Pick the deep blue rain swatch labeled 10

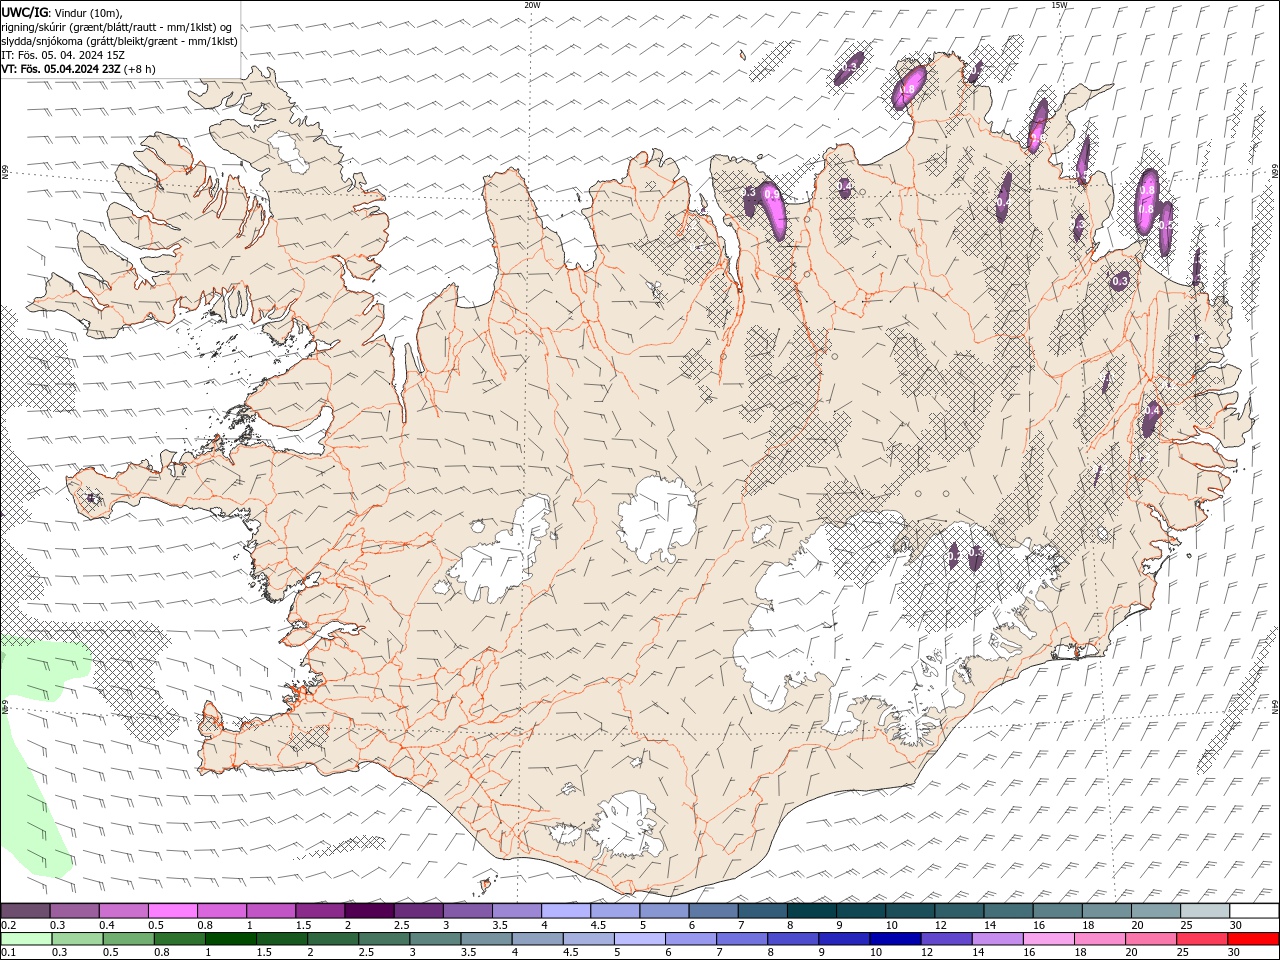click(x=895, y=939)
